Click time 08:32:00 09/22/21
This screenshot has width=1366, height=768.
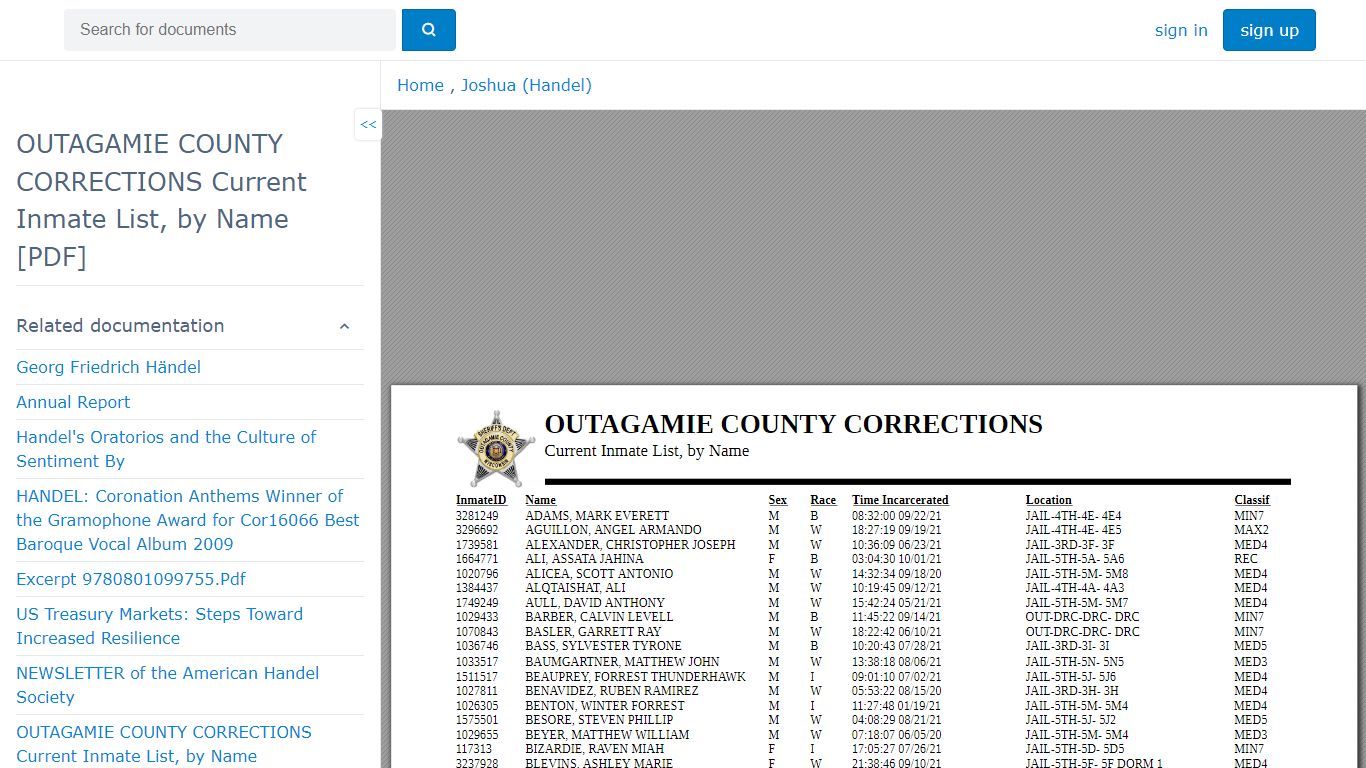pos(896,516)
